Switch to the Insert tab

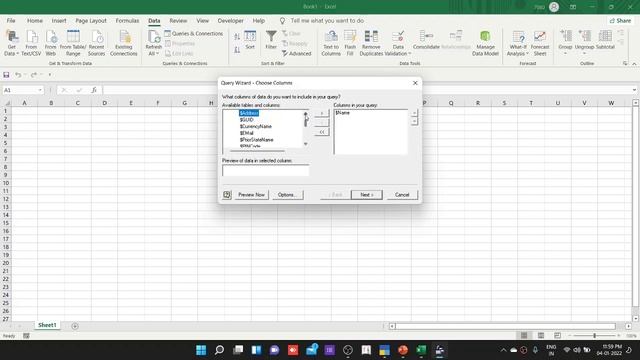pos(59,20)
